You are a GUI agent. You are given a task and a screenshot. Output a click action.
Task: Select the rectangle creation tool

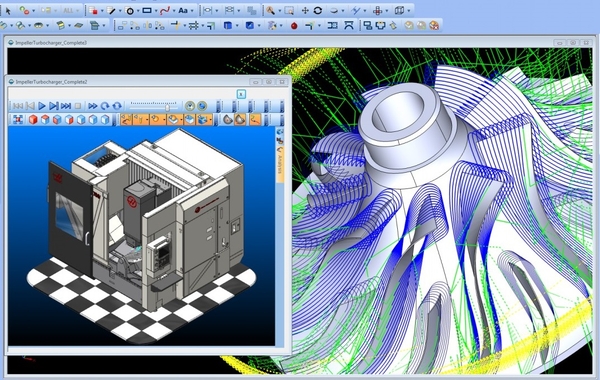(x=147, y=11)
